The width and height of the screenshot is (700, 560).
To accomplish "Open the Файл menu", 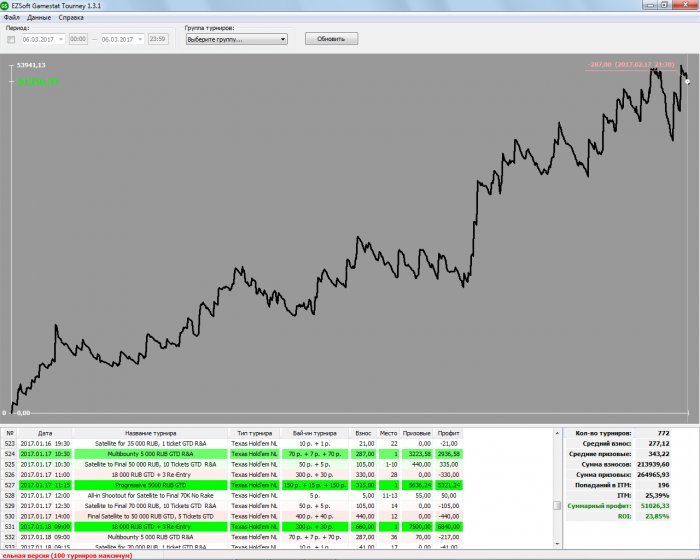I will click(12, 18).
